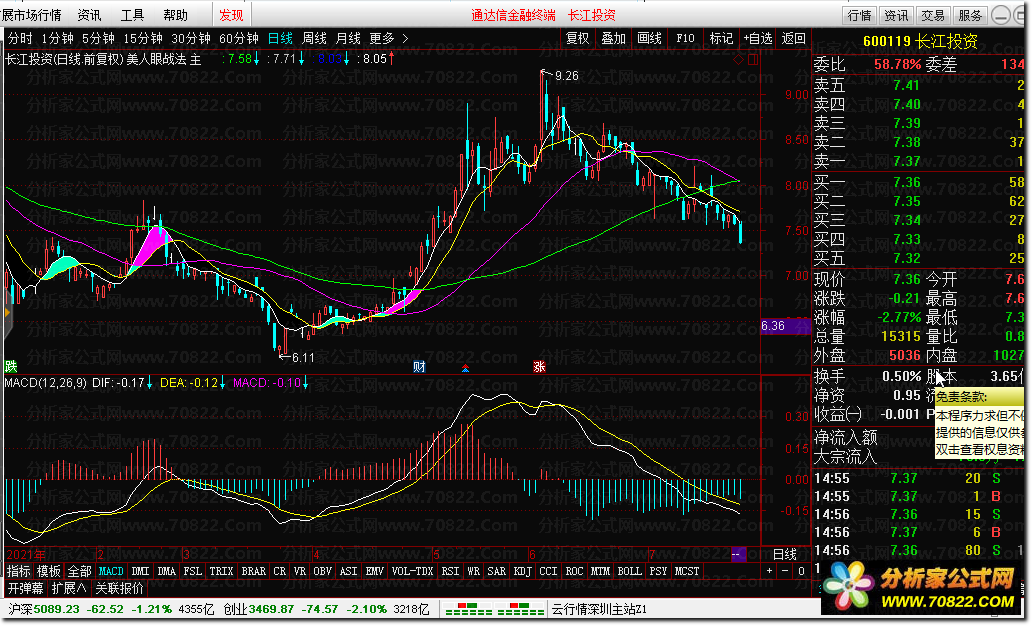
Task: Click the 画线 drawing button
Action: (x=650, y=38)
